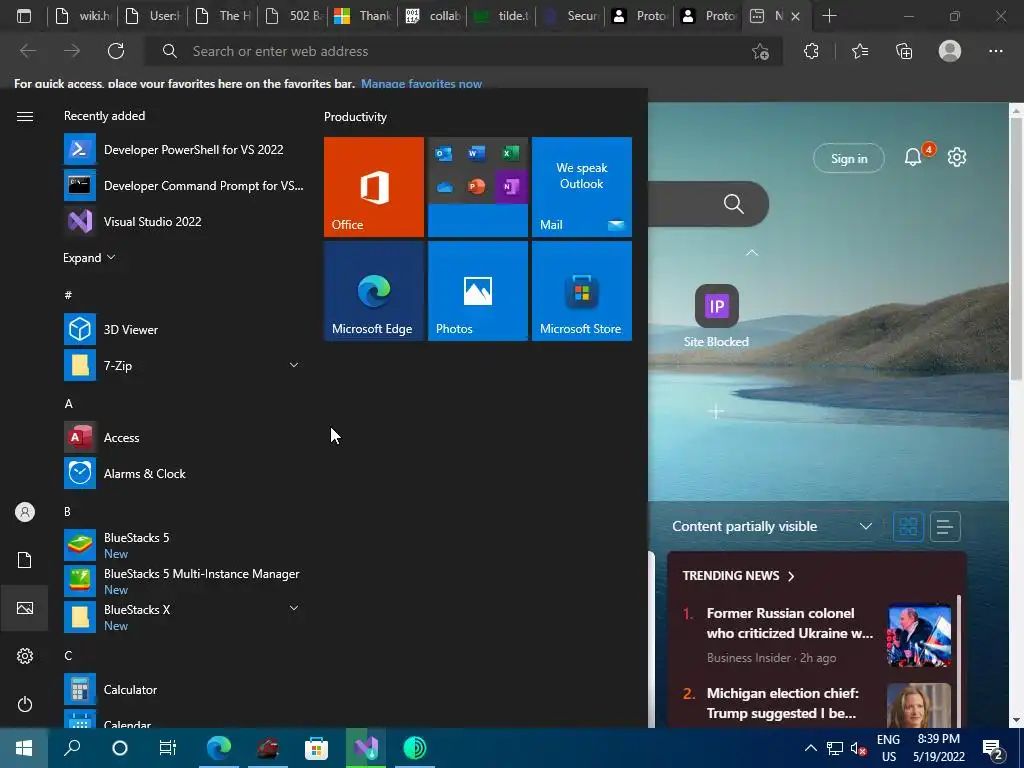Launch Developer Command Prompt for VS
This screenshot has height=768, width=1024.
point(184,185)
